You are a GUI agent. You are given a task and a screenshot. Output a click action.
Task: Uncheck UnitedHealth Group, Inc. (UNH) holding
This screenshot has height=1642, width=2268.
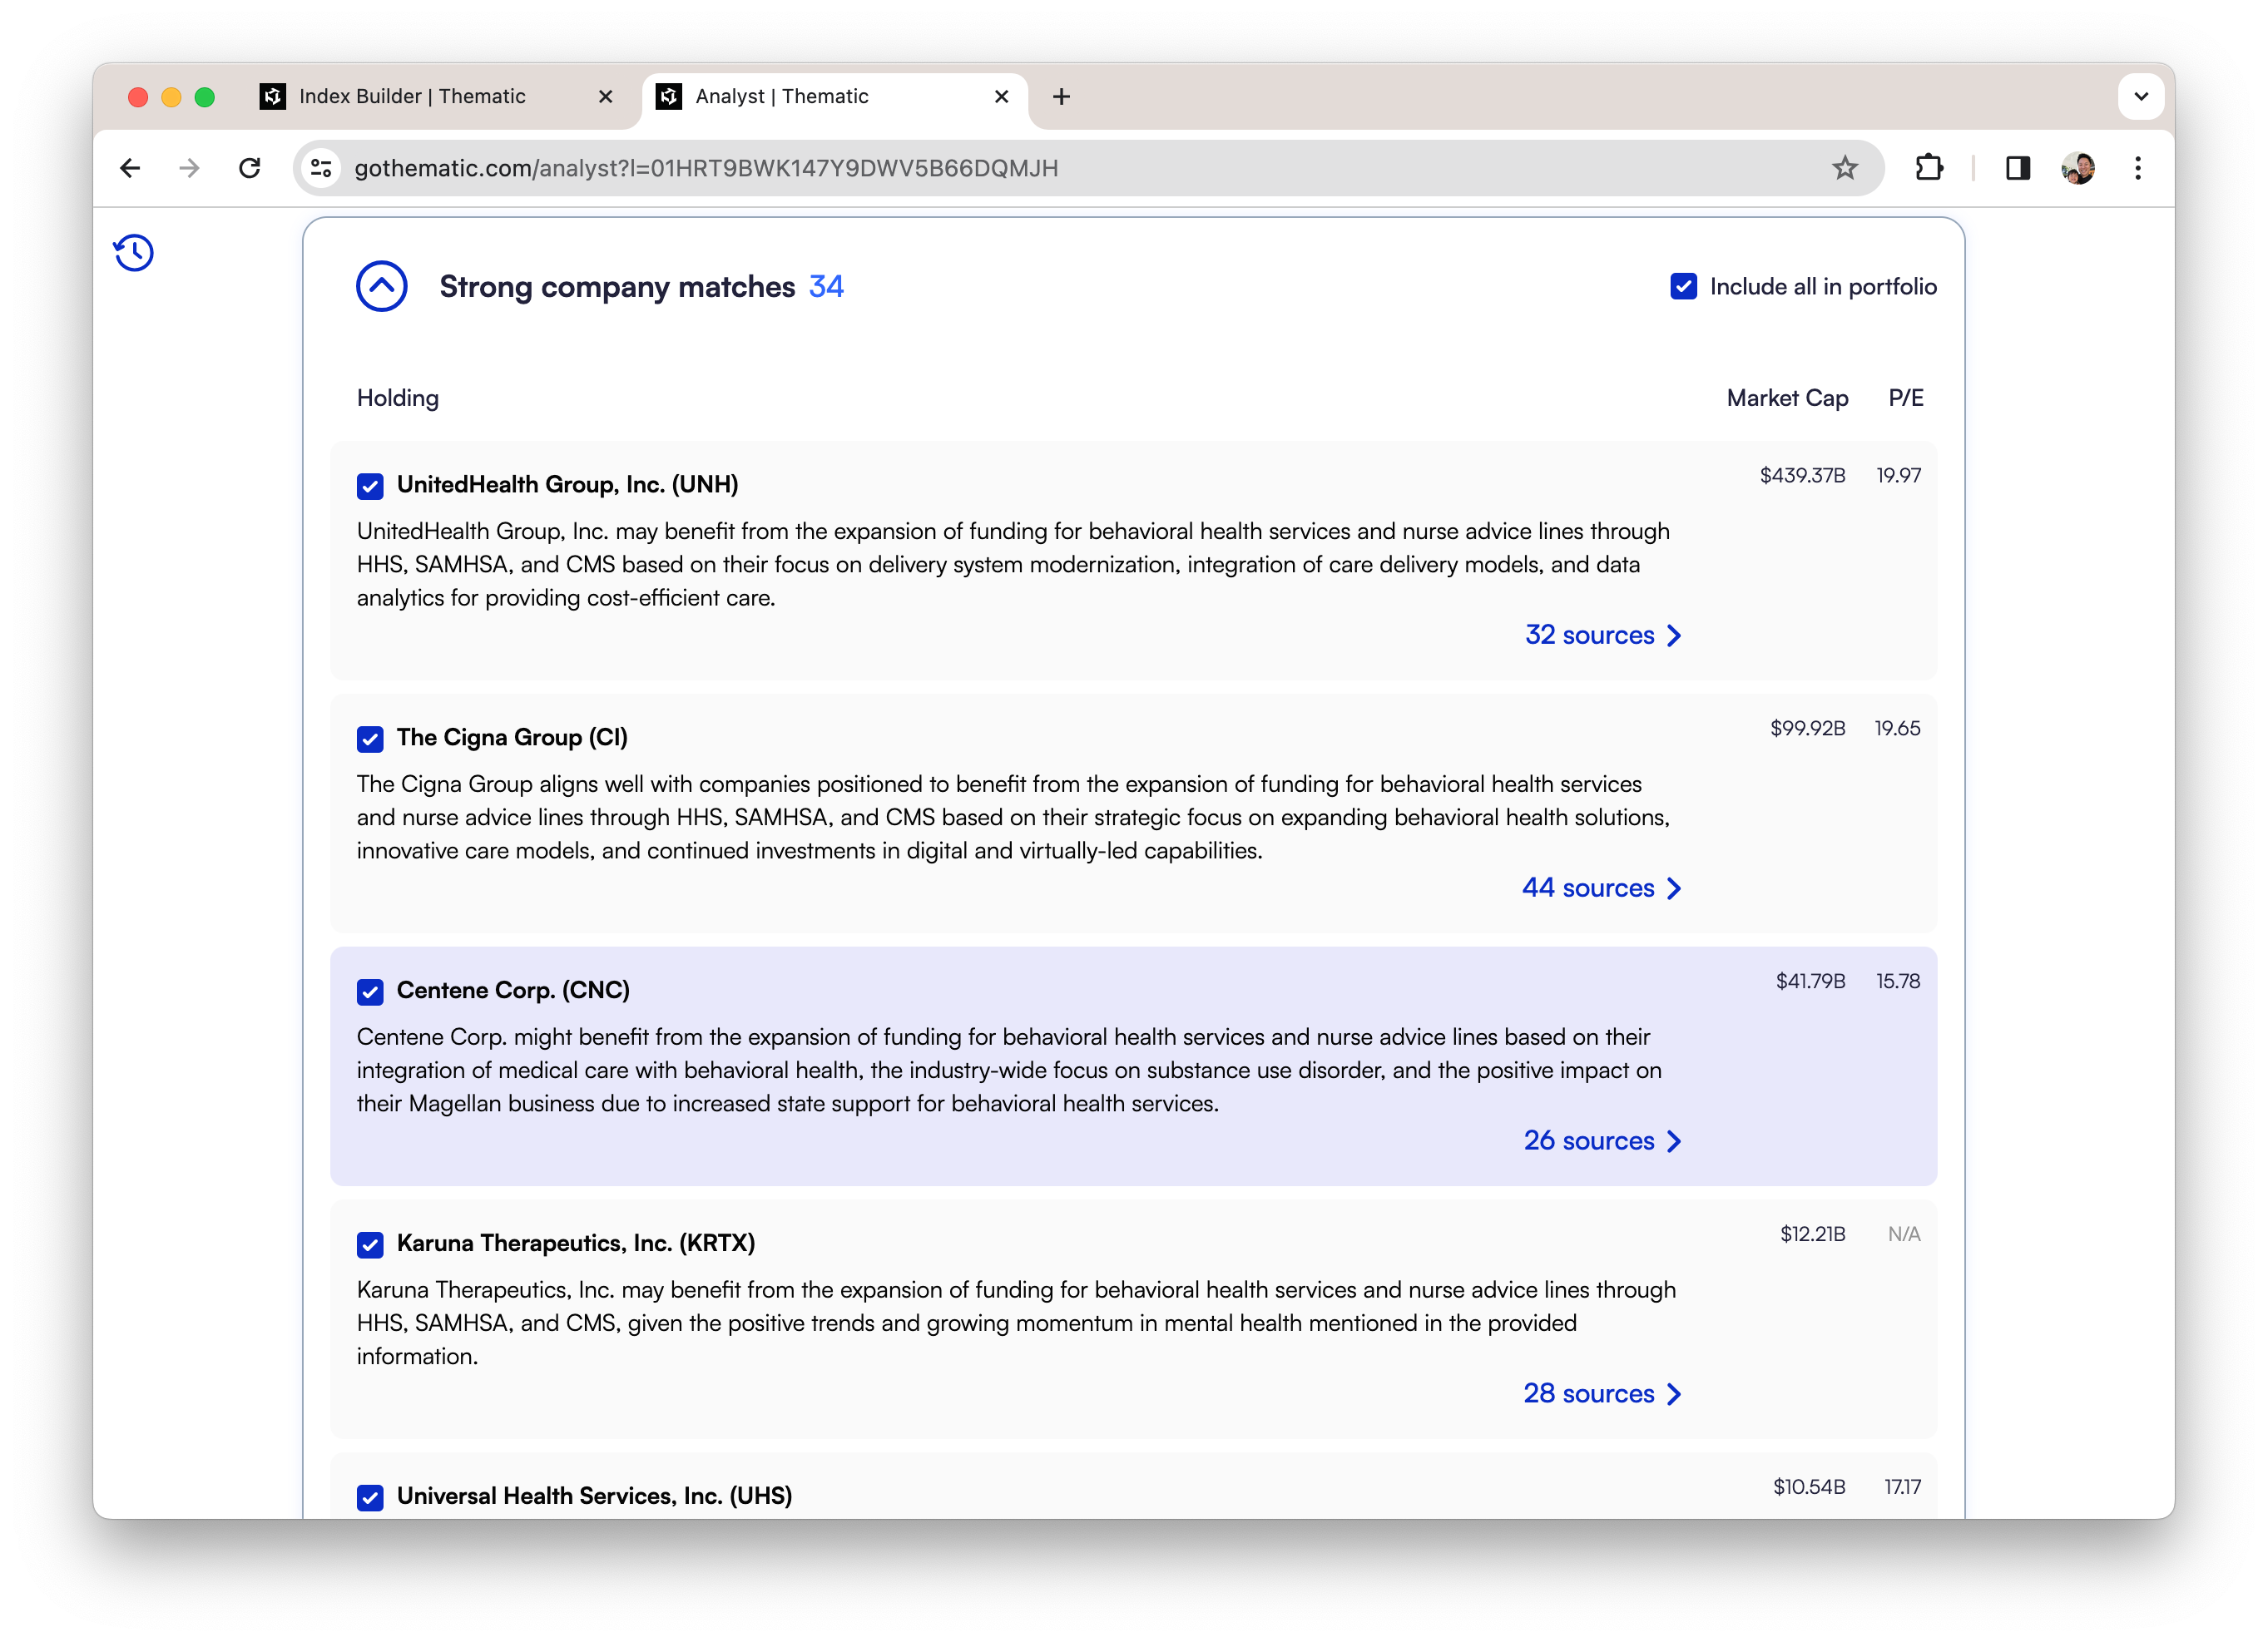pos(370,486)
